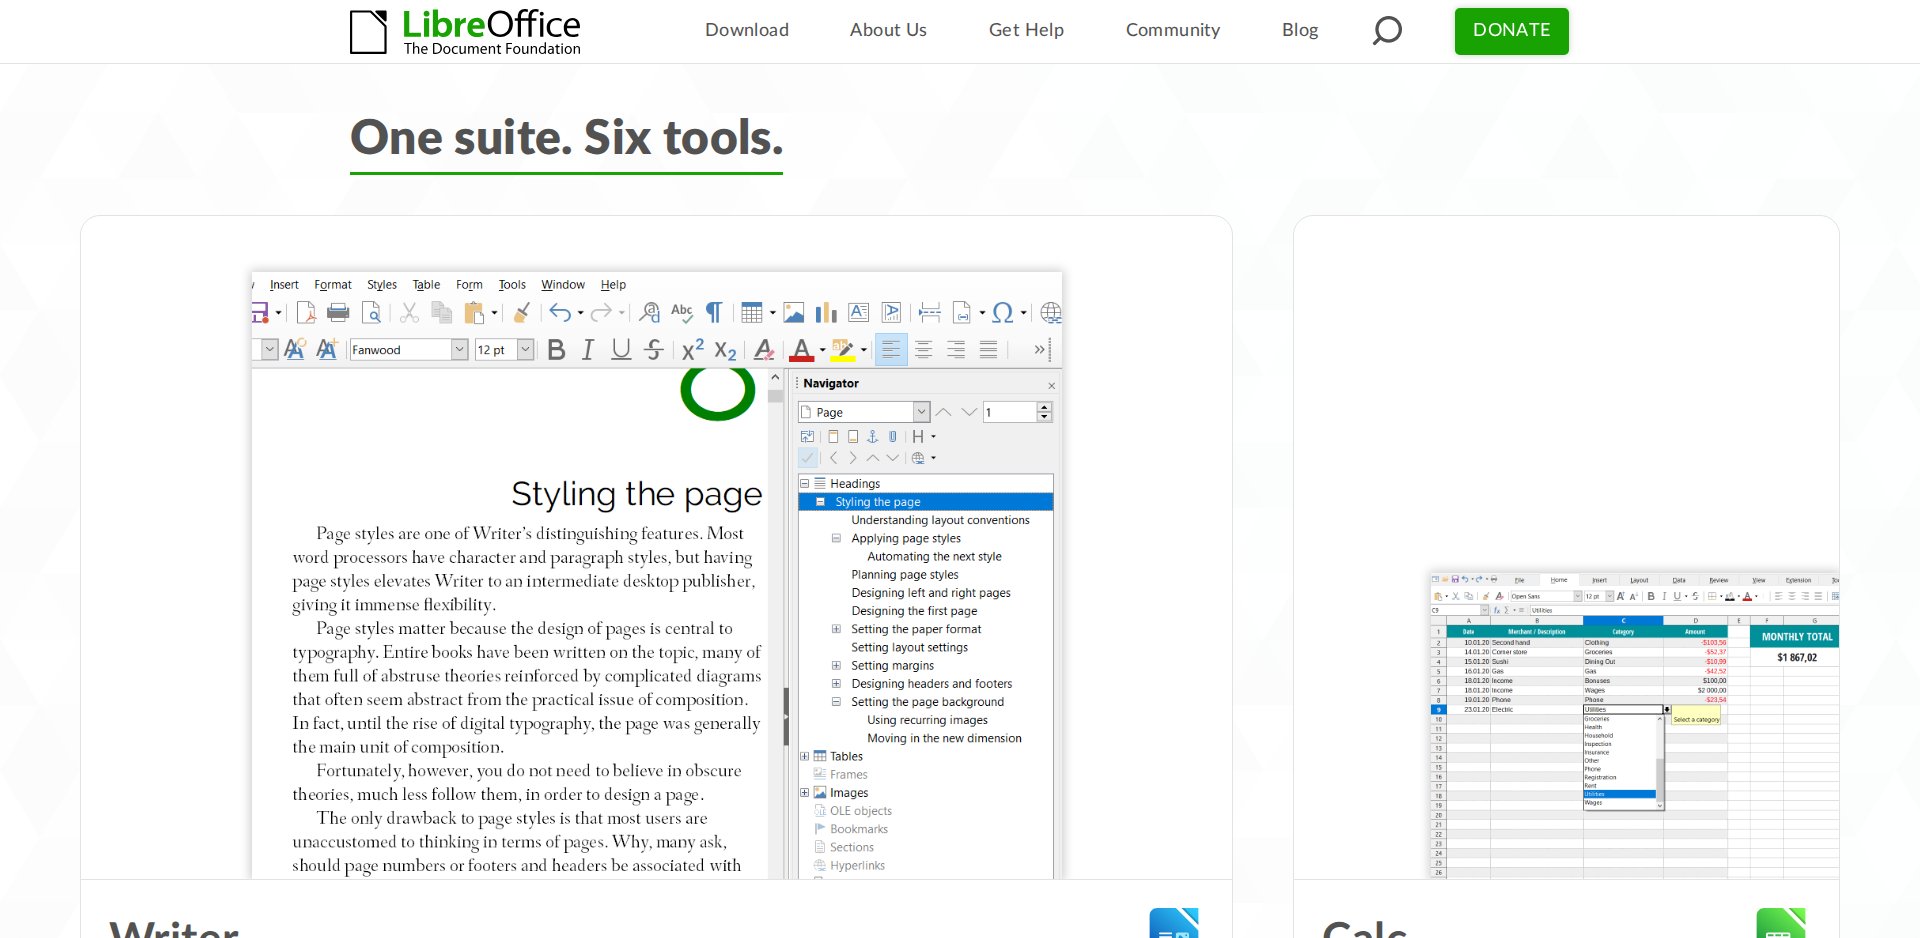Click the Clear Direct Formatting icon

click(x=764, y=349)
